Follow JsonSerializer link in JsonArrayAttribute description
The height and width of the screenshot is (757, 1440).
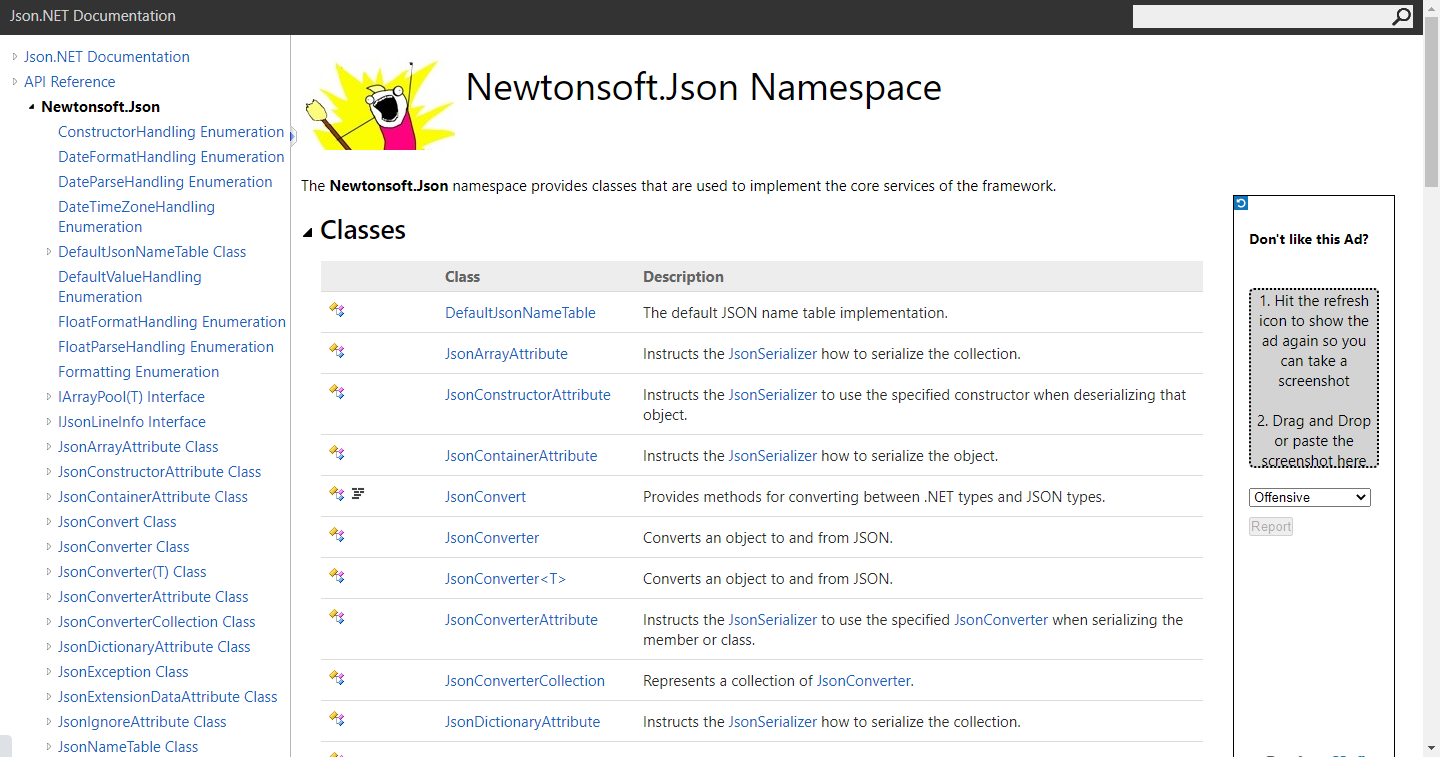pyautogui.click(x=773, y=354)
